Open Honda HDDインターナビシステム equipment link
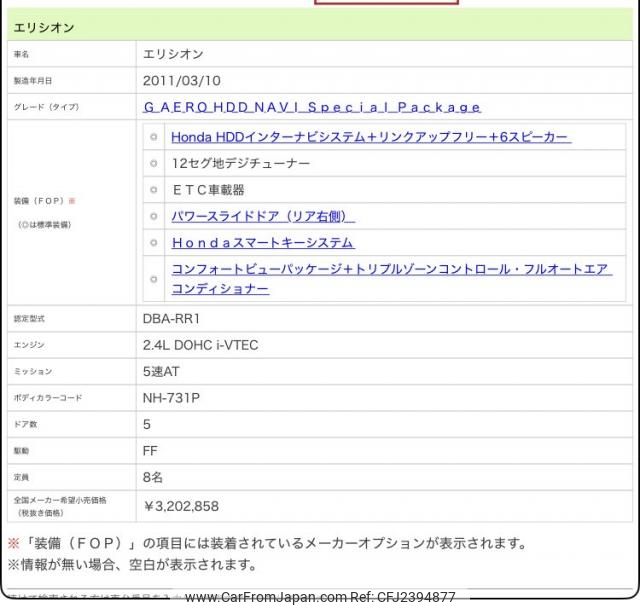The height and width of the screenshot is (608, 640). point(371,137)
